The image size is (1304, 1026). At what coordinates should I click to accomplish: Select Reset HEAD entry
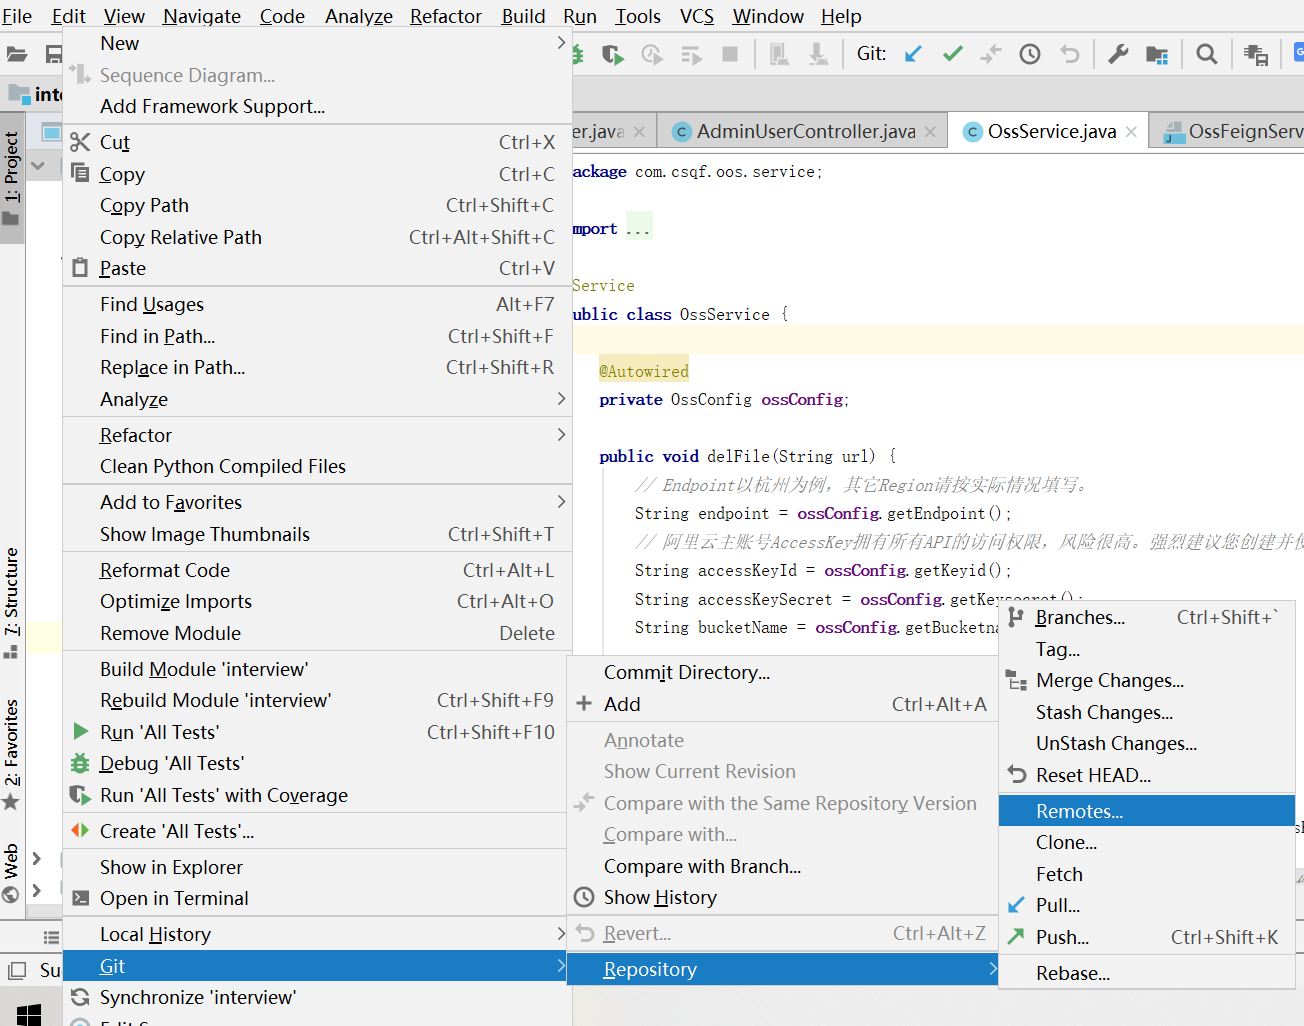[1147, 775]
